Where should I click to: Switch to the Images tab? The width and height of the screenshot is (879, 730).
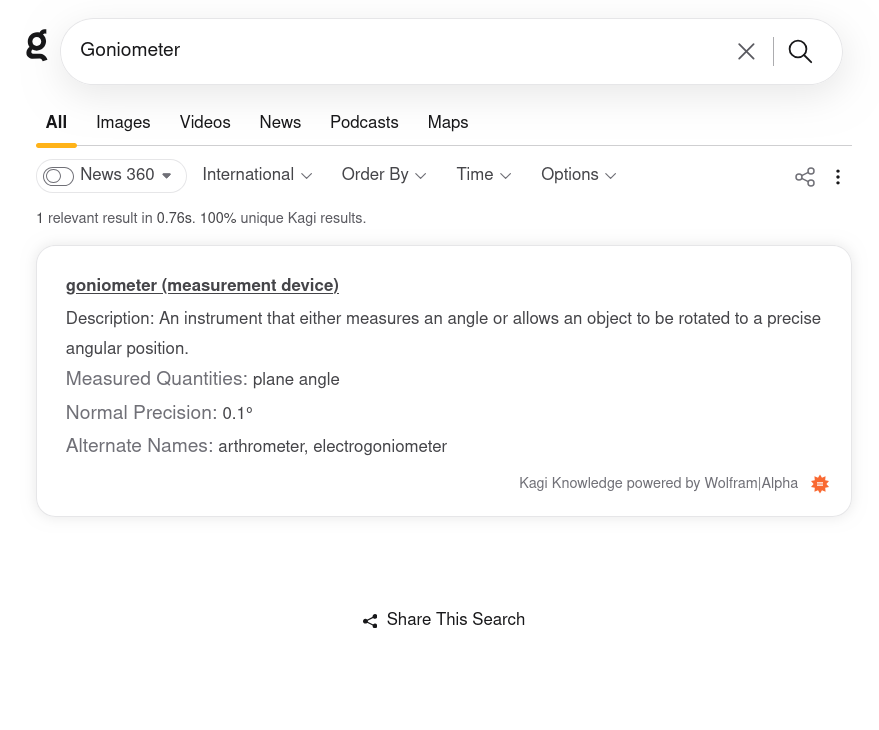[x=123, y=122]
